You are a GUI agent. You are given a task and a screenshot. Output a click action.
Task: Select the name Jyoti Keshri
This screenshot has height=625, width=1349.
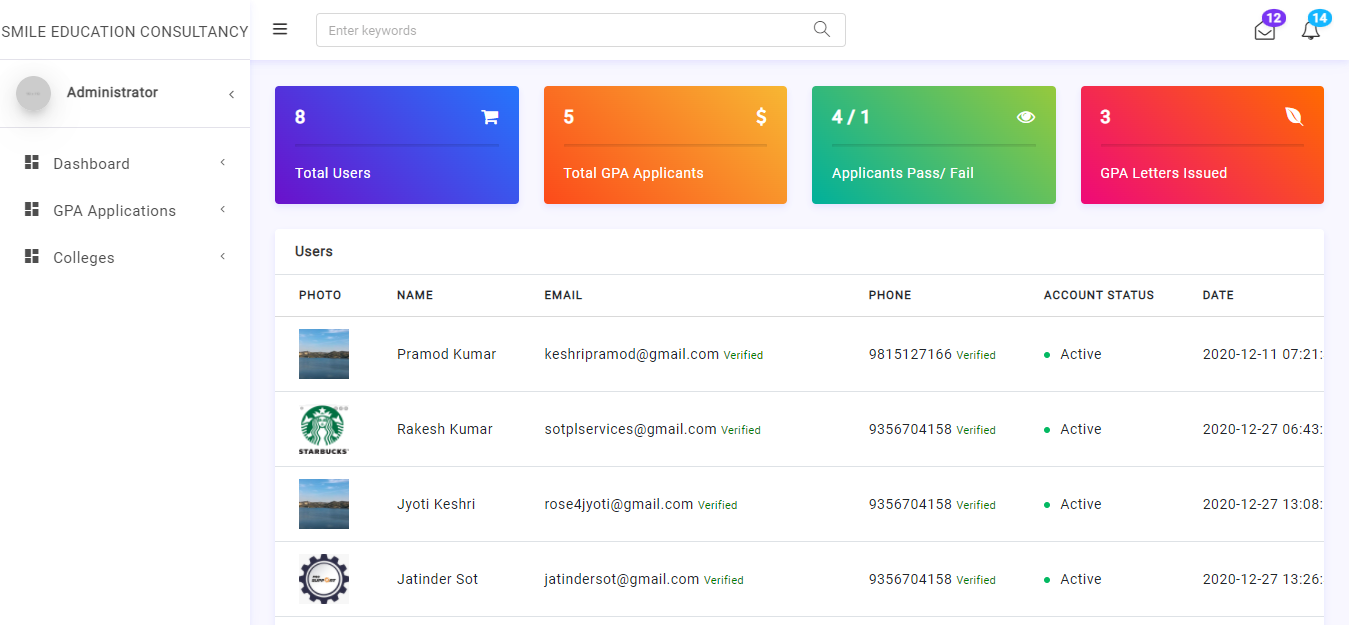(x=436, y=504)
